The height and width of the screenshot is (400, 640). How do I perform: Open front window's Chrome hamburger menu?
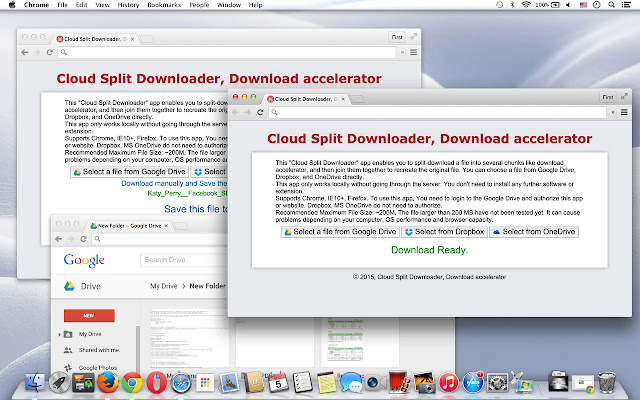[624, 112]
